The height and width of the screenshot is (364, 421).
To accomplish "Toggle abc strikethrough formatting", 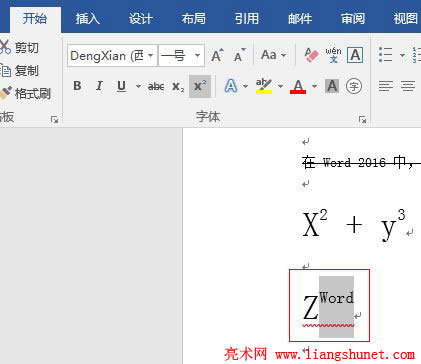I will click(x=156, y=86).
